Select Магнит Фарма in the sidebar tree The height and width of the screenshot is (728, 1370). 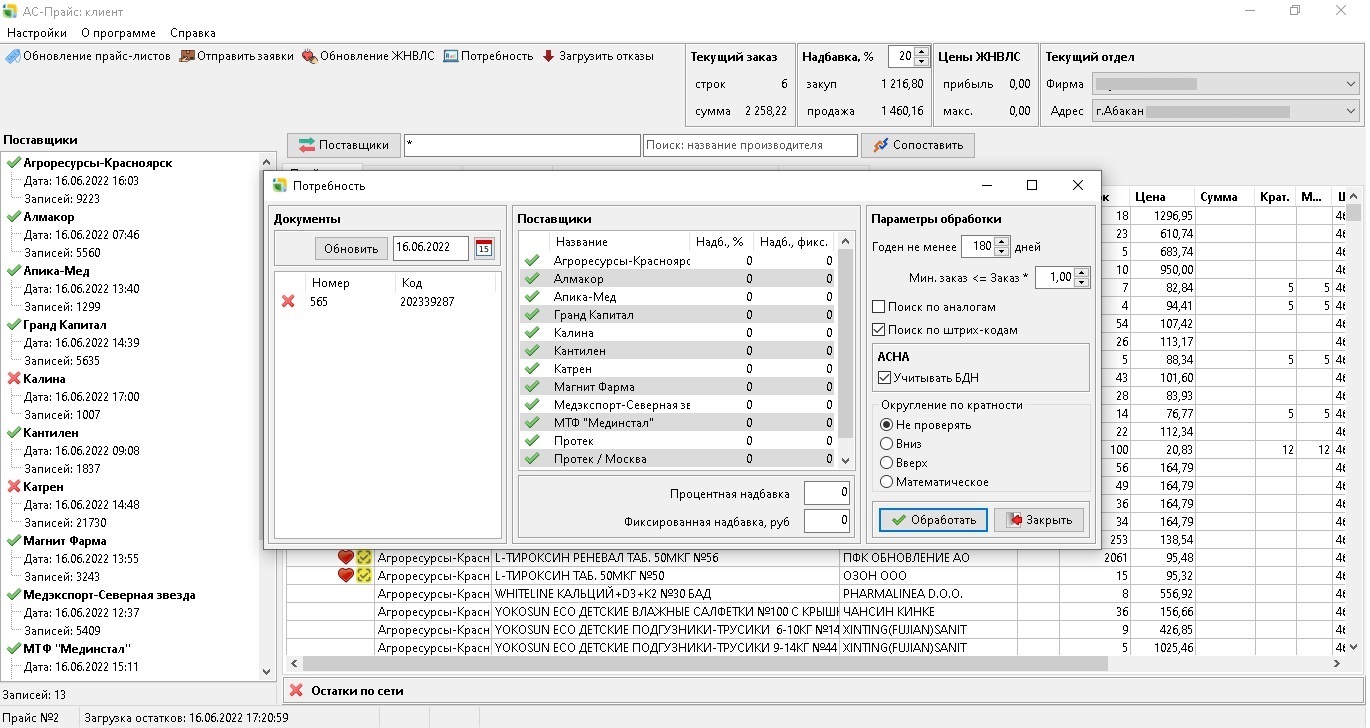click(65, 541)
